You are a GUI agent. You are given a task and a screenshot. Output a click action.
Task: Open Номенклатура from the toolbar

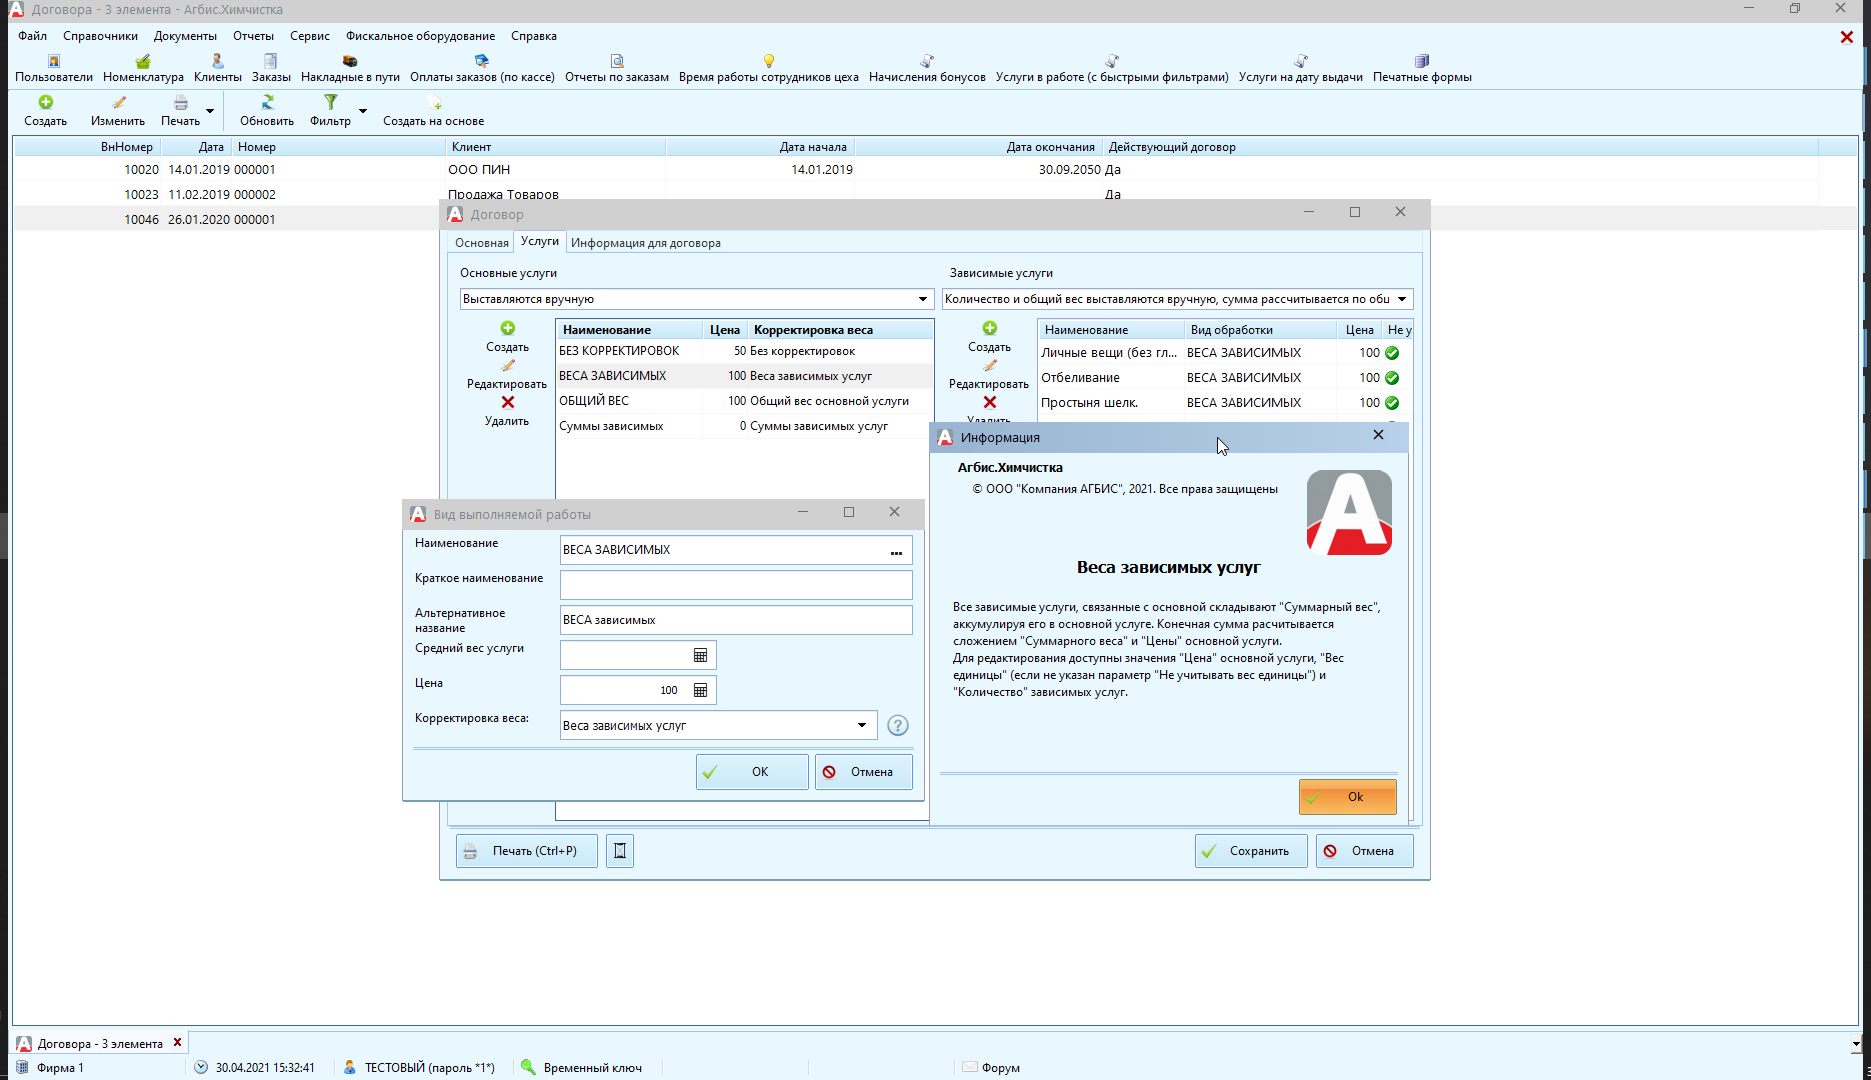click(x=143, y=68)
